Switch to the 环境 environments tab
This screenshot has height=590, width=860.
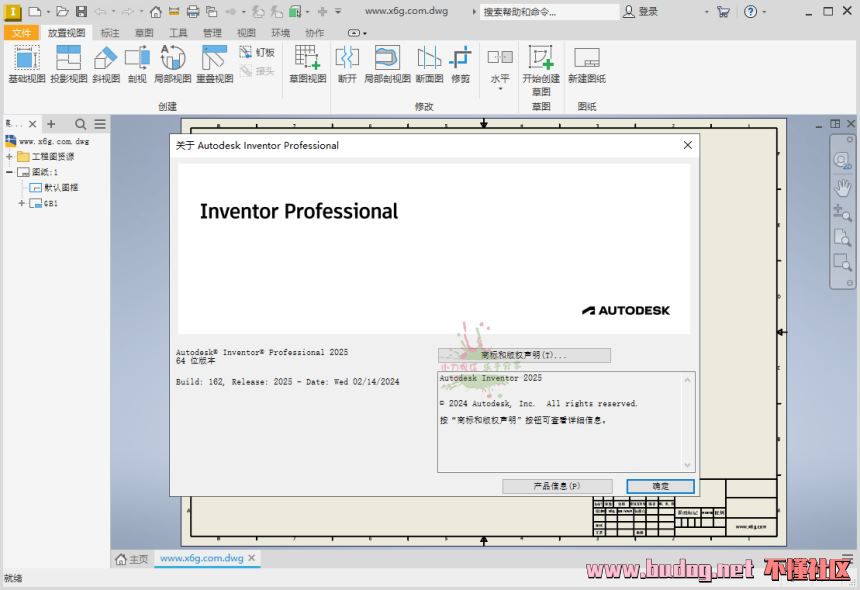[280, 33]
